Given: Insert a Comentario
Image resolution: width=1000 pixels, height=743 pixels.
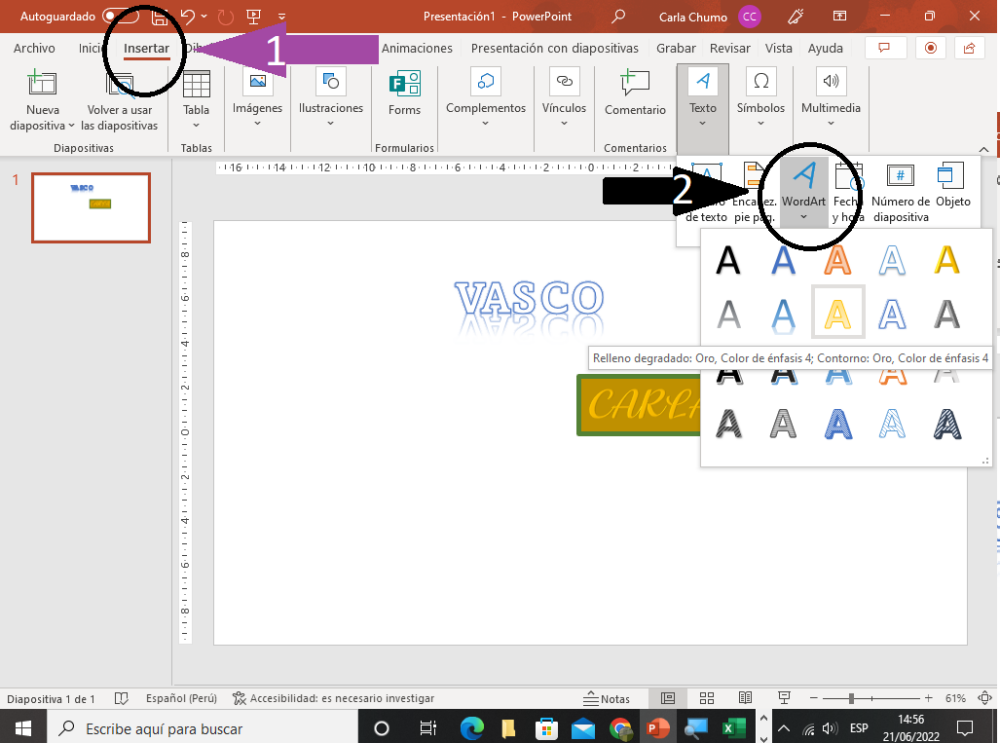Looking at the screenshot, I should coord(635,93).
